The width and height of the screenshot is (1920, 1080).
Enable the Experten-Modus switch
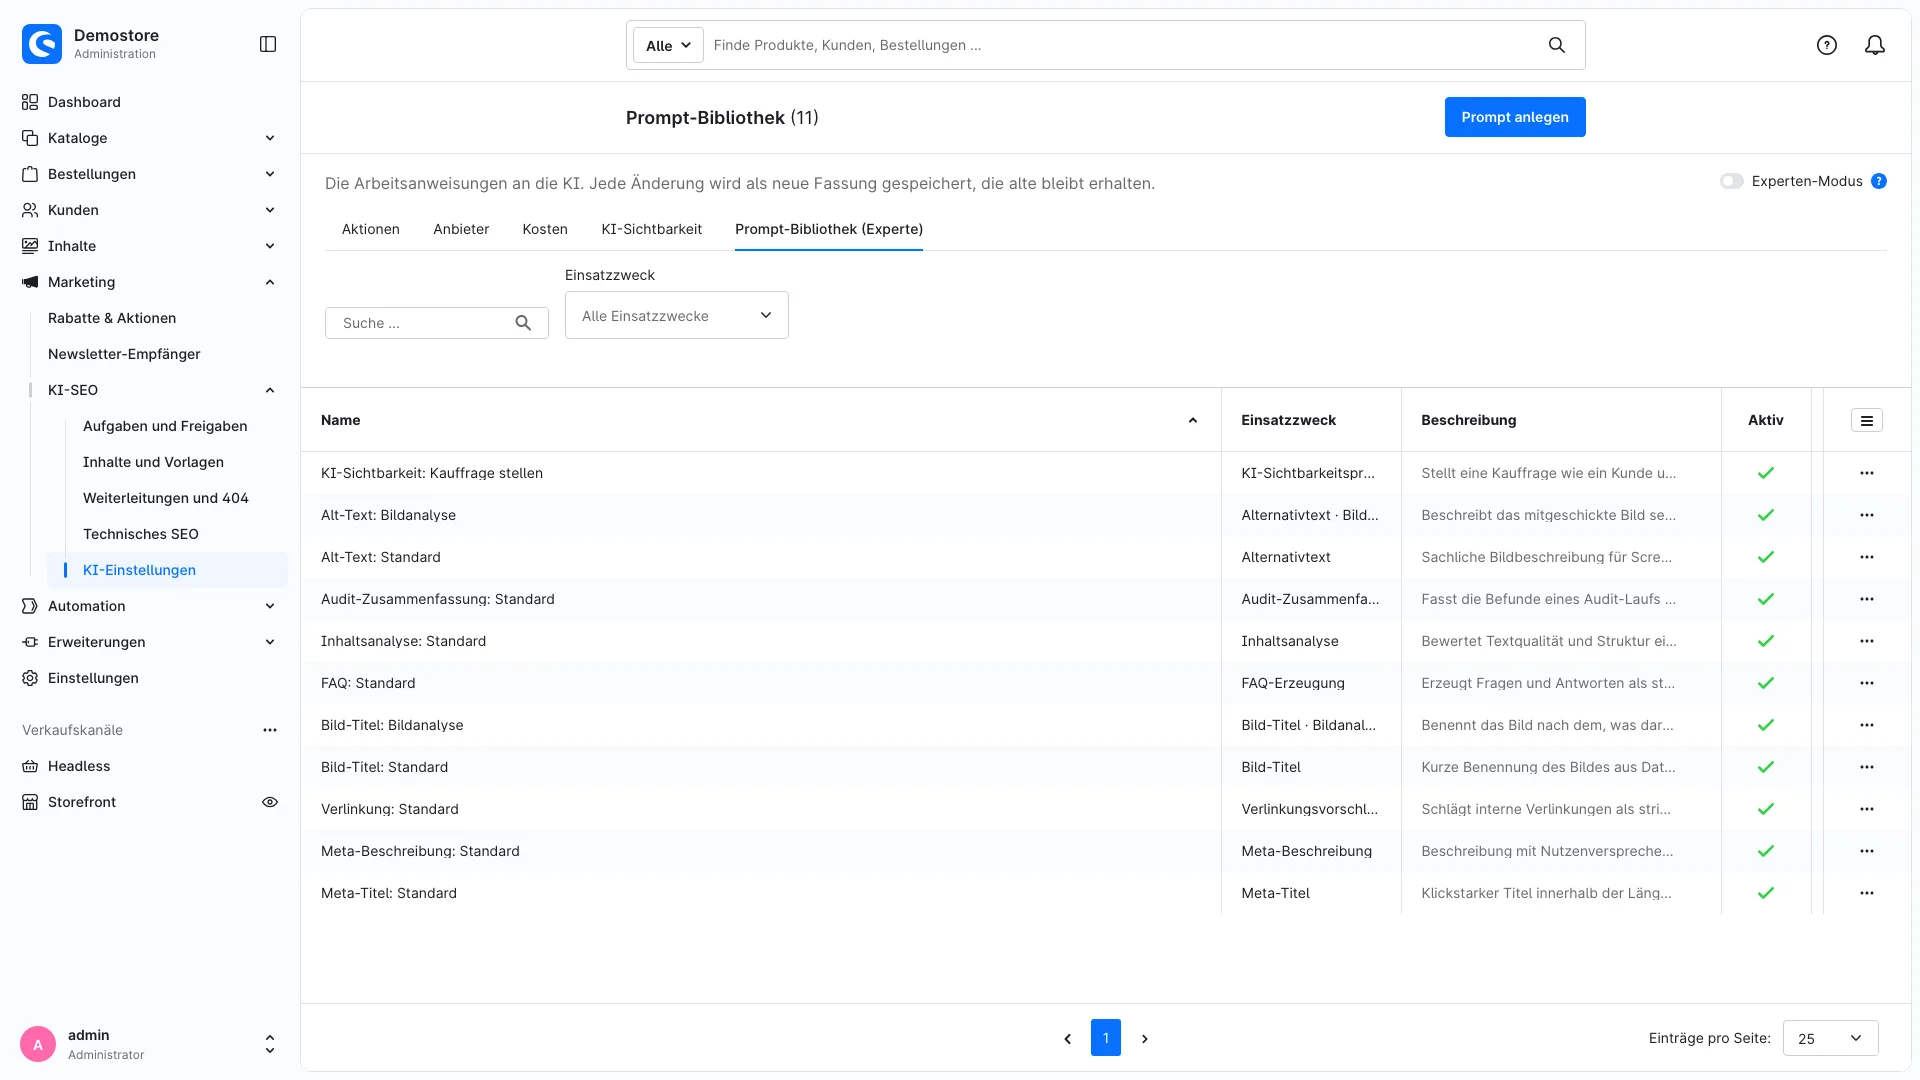[1732, 181]
